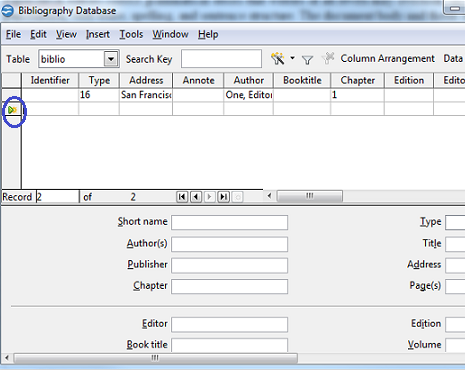
Task: Open the View menu
Action: coord(66,34)
